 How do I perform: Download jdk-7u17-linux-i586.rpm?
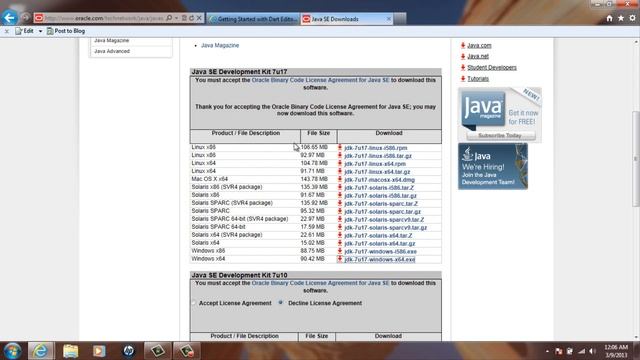(x=376, y=148)
